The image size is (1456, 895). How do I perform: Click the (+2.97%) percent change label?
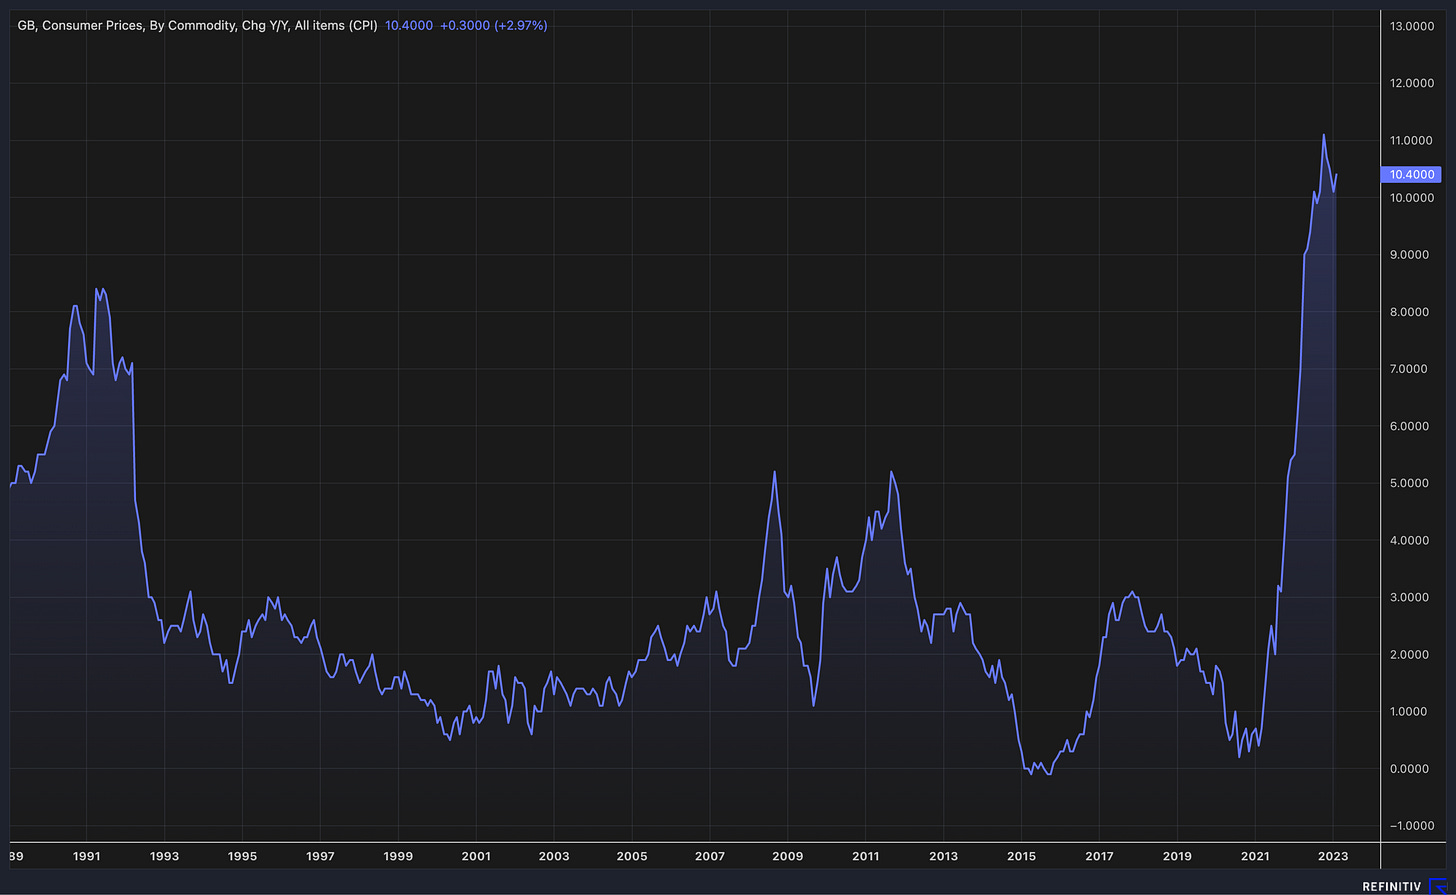521,25
